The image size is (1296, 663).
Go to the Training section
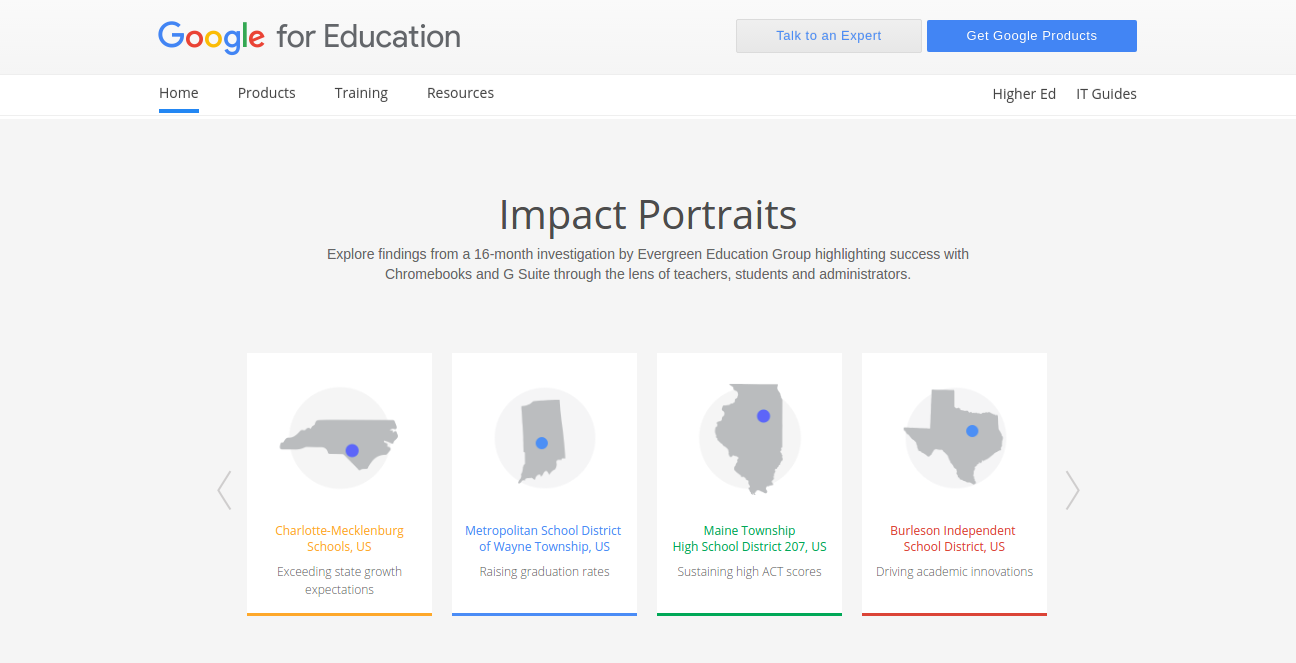[x=361, y=93]
